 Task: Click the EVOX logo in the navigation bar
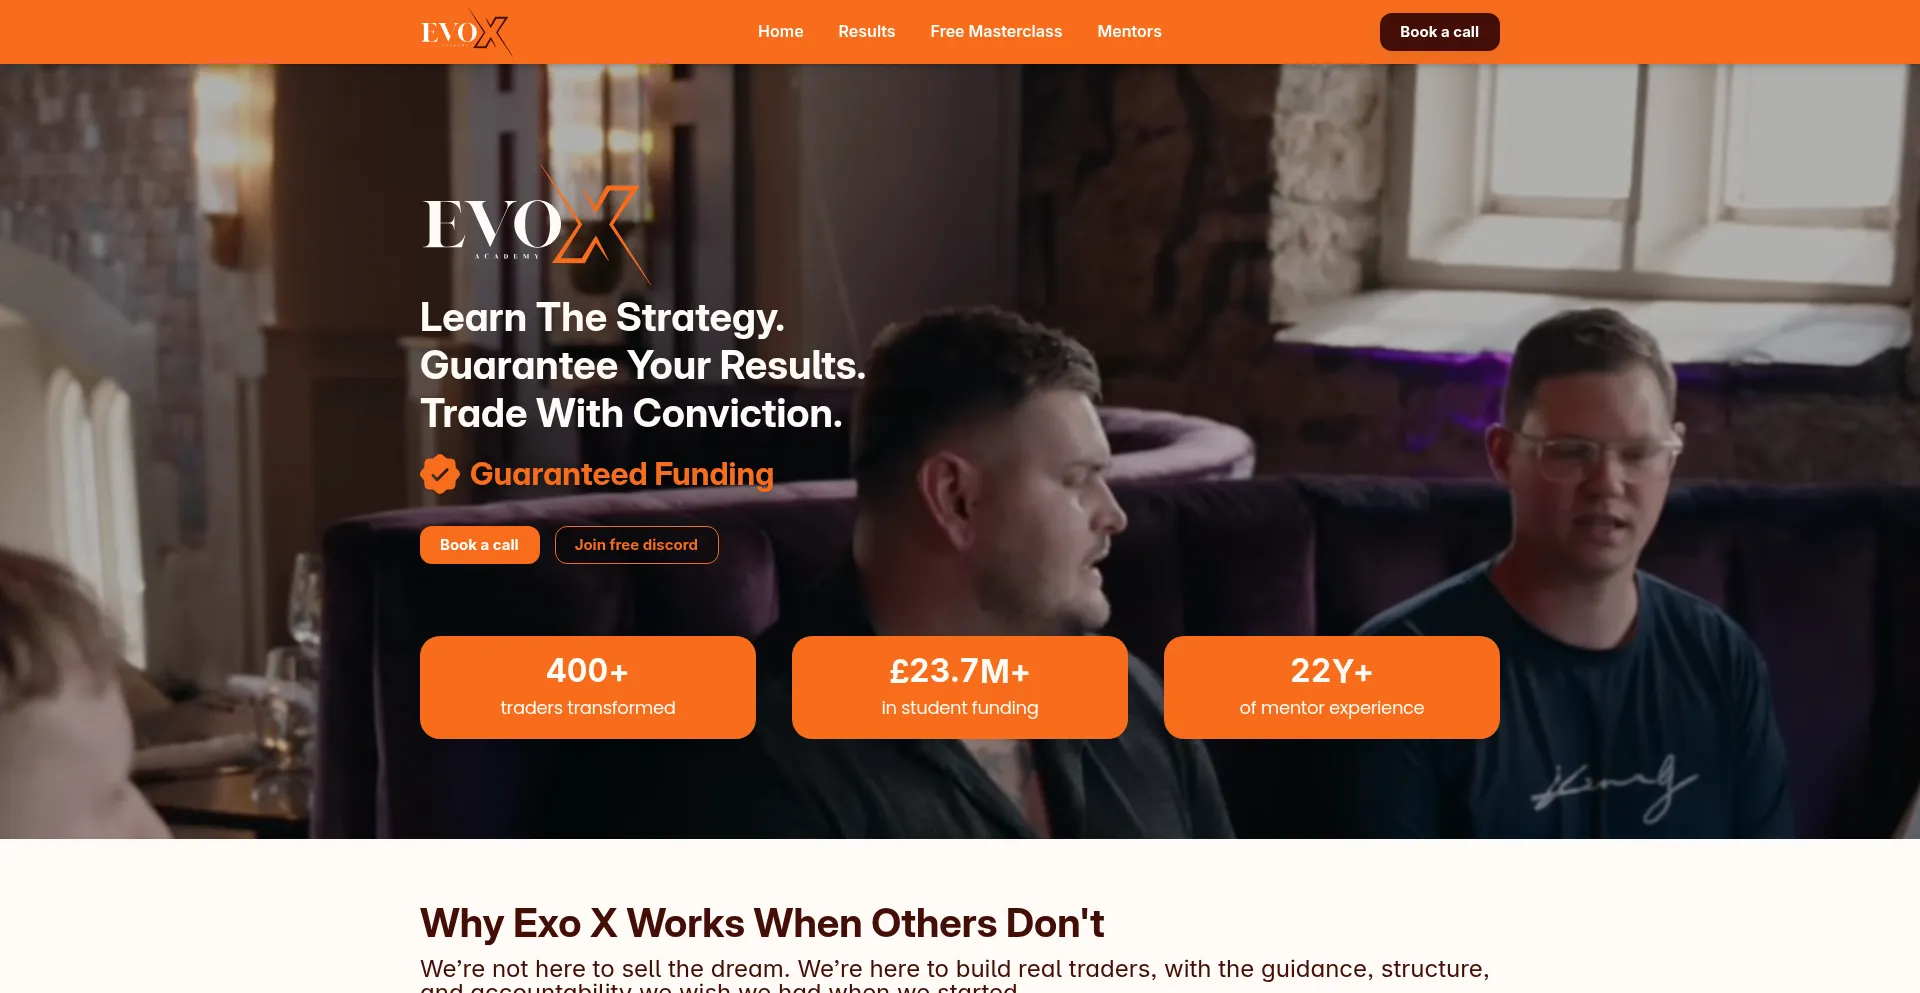466,32
